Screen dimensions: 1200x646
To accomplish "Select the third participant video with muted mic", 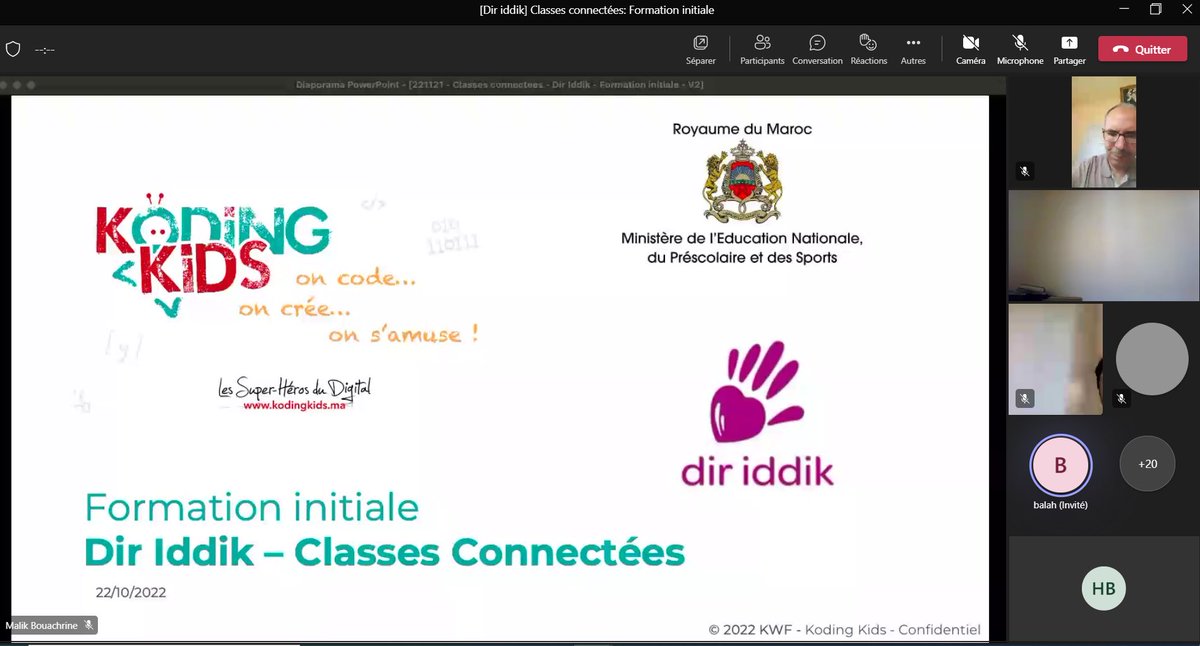I will [x=1056, y=359].
